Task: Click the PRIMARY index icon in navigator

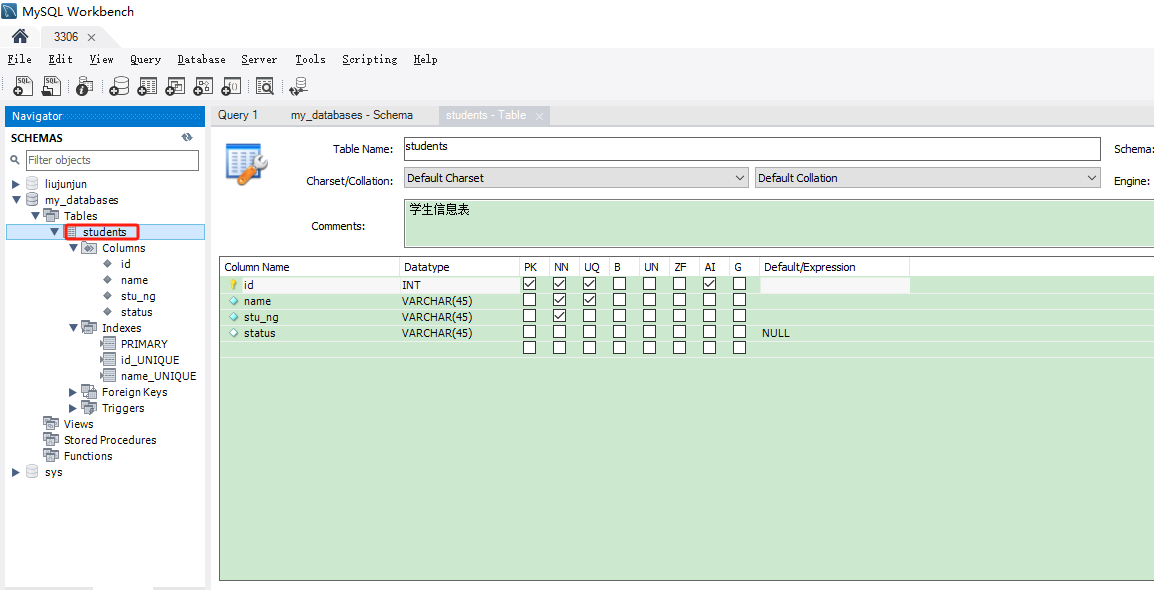Action: (108, 344)
